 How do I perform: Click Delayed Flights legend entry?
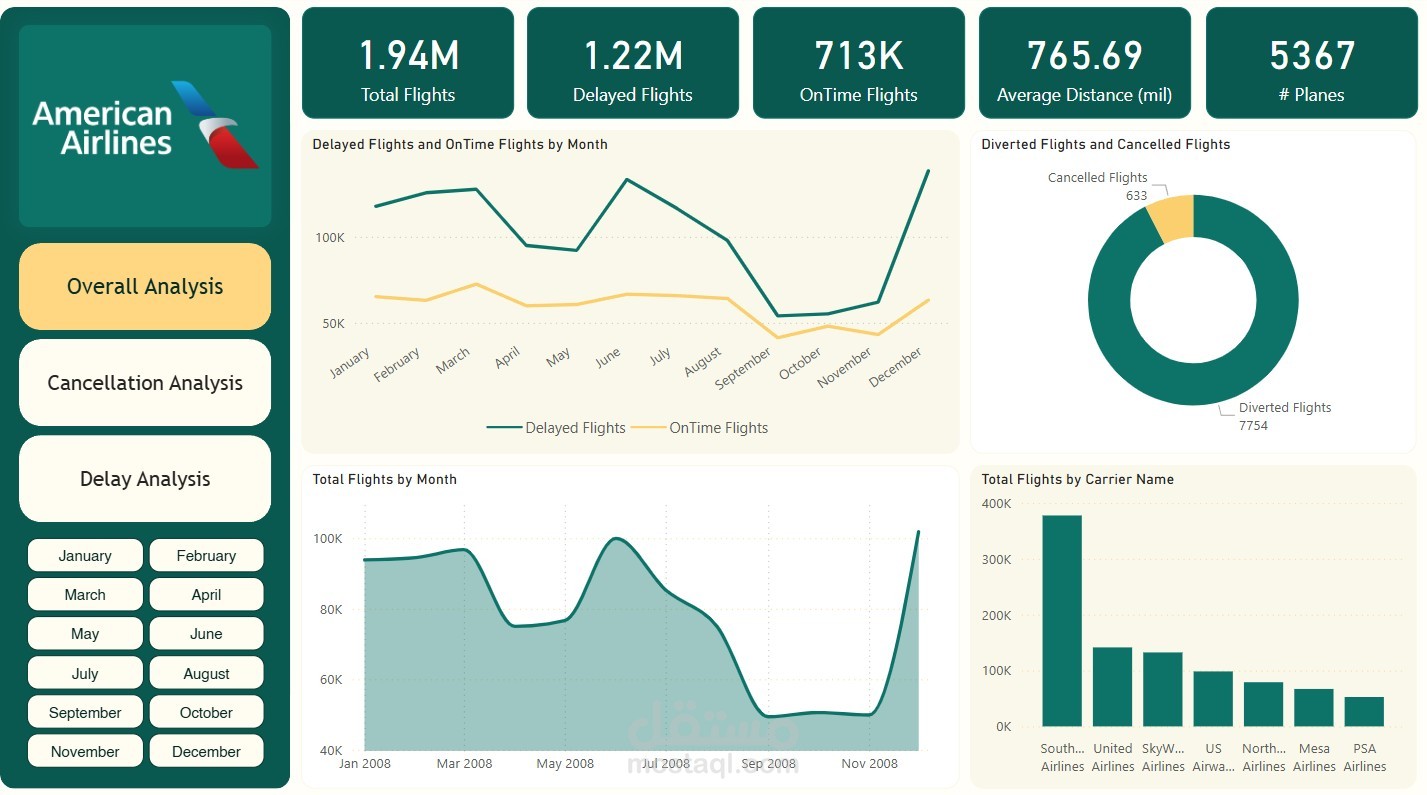click(556, 427)
